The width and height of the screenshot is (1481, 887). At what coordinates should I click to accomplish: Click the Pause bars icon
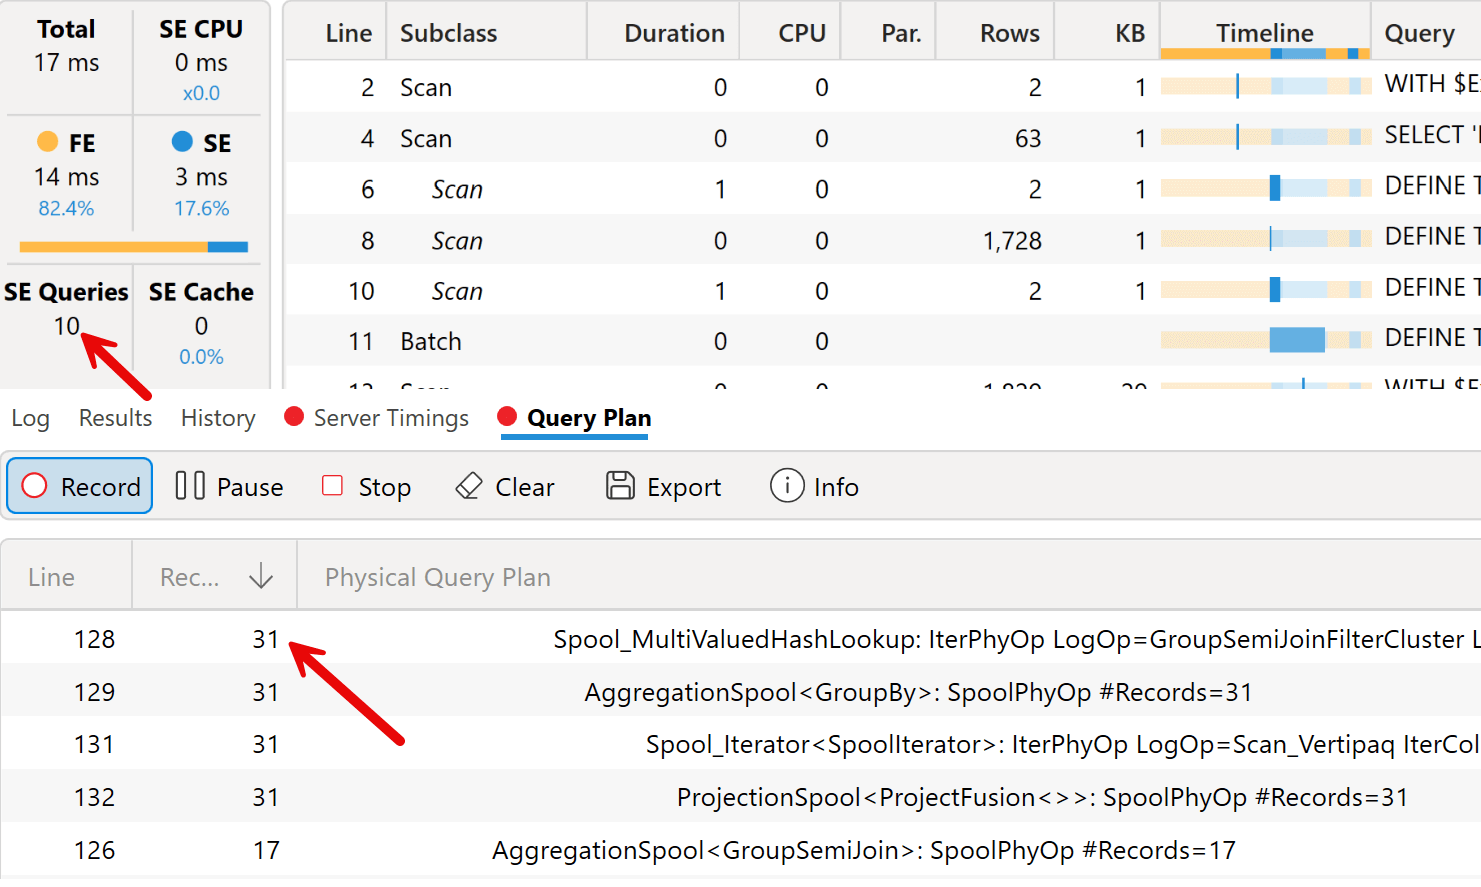(190, 486)
